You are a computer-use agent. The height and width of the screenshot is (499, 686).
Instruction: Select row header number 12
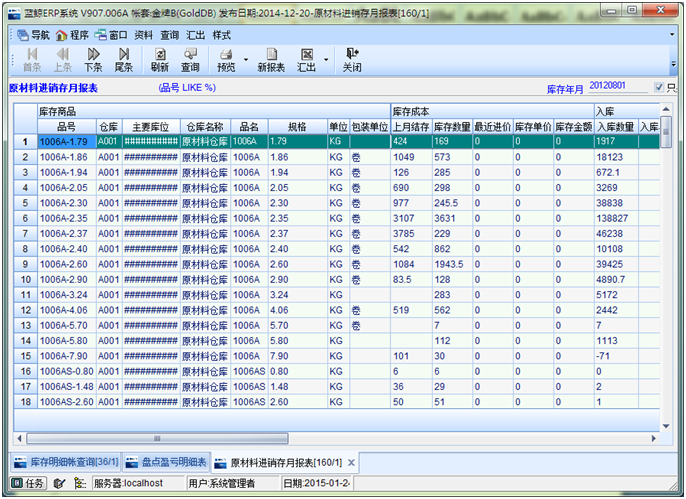(x=25, y=310)
